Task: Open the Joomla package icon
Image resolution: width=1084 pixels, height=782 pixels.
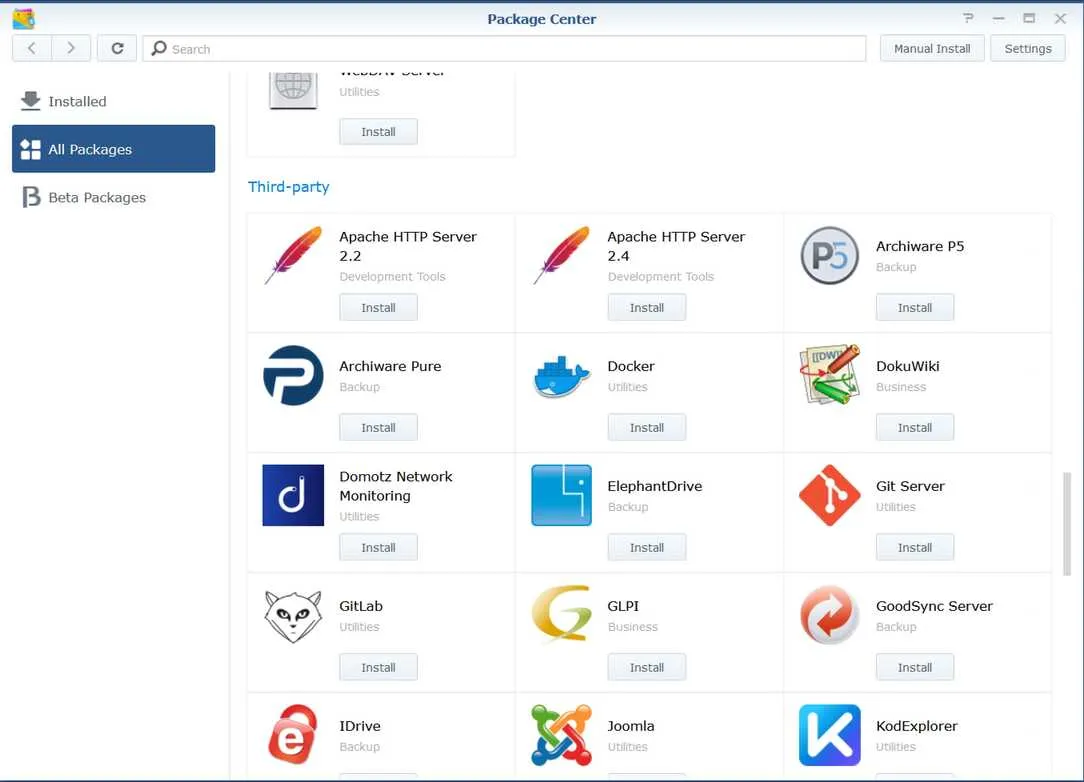Action: coord(560,735)
